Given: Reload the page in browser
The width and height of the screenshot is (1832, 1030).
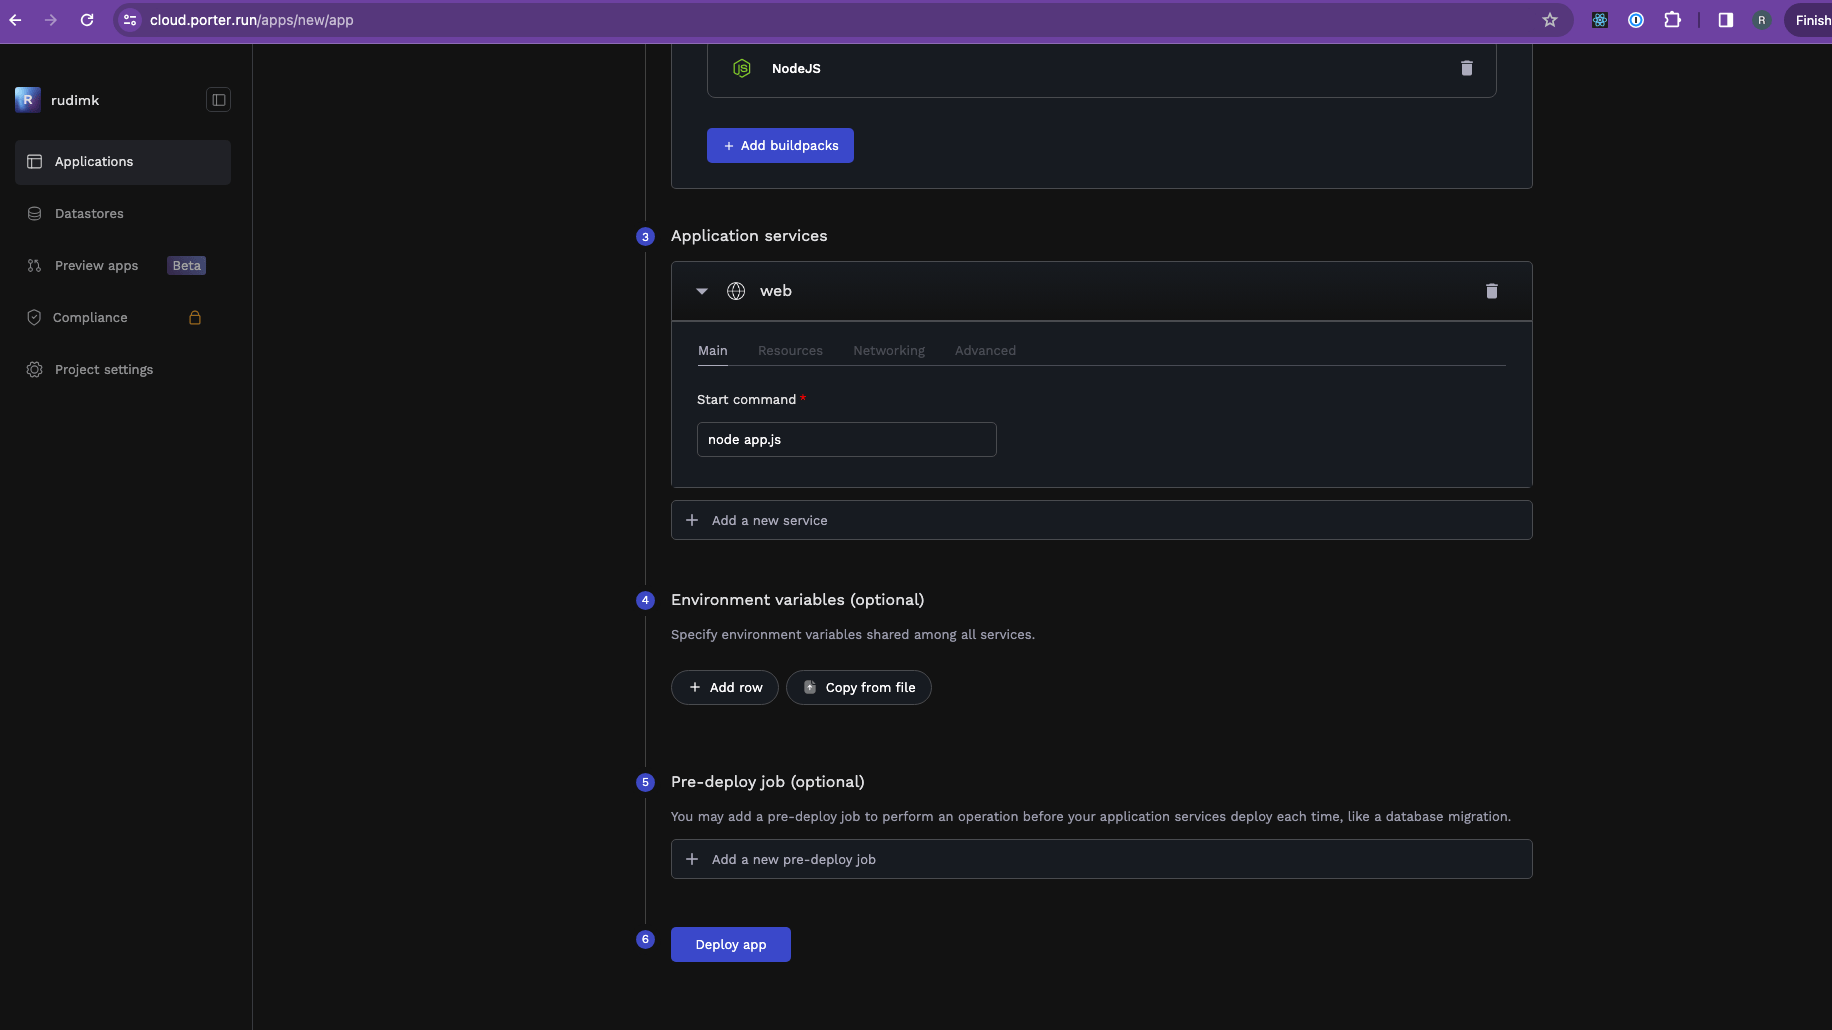Looking at the screenshot, I should coord(87,20).
